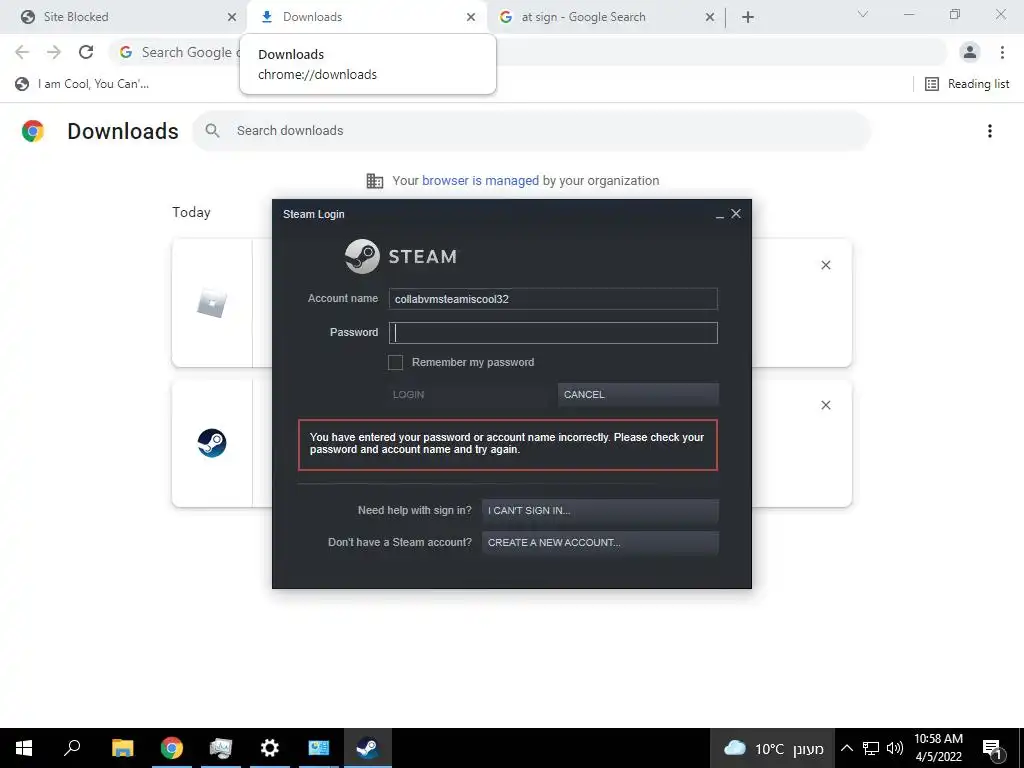The height and width of the screenshot is (768, 1024).
Task: Go back in Chrome
Action: [22, 52]
